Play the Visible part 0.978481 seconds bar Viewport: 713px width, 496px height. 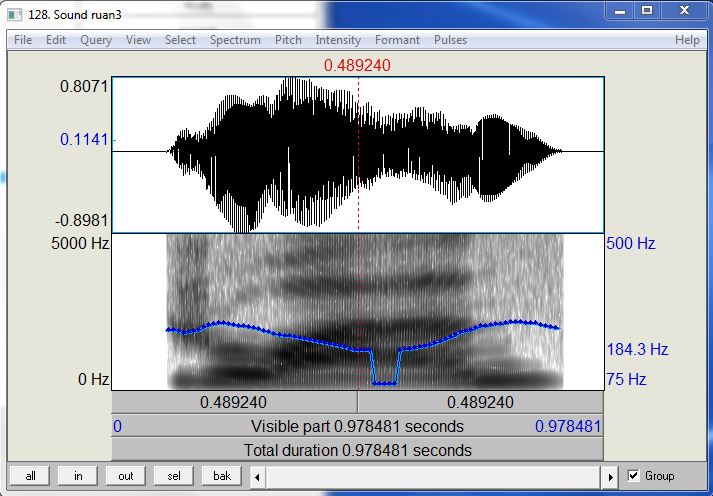357,426
